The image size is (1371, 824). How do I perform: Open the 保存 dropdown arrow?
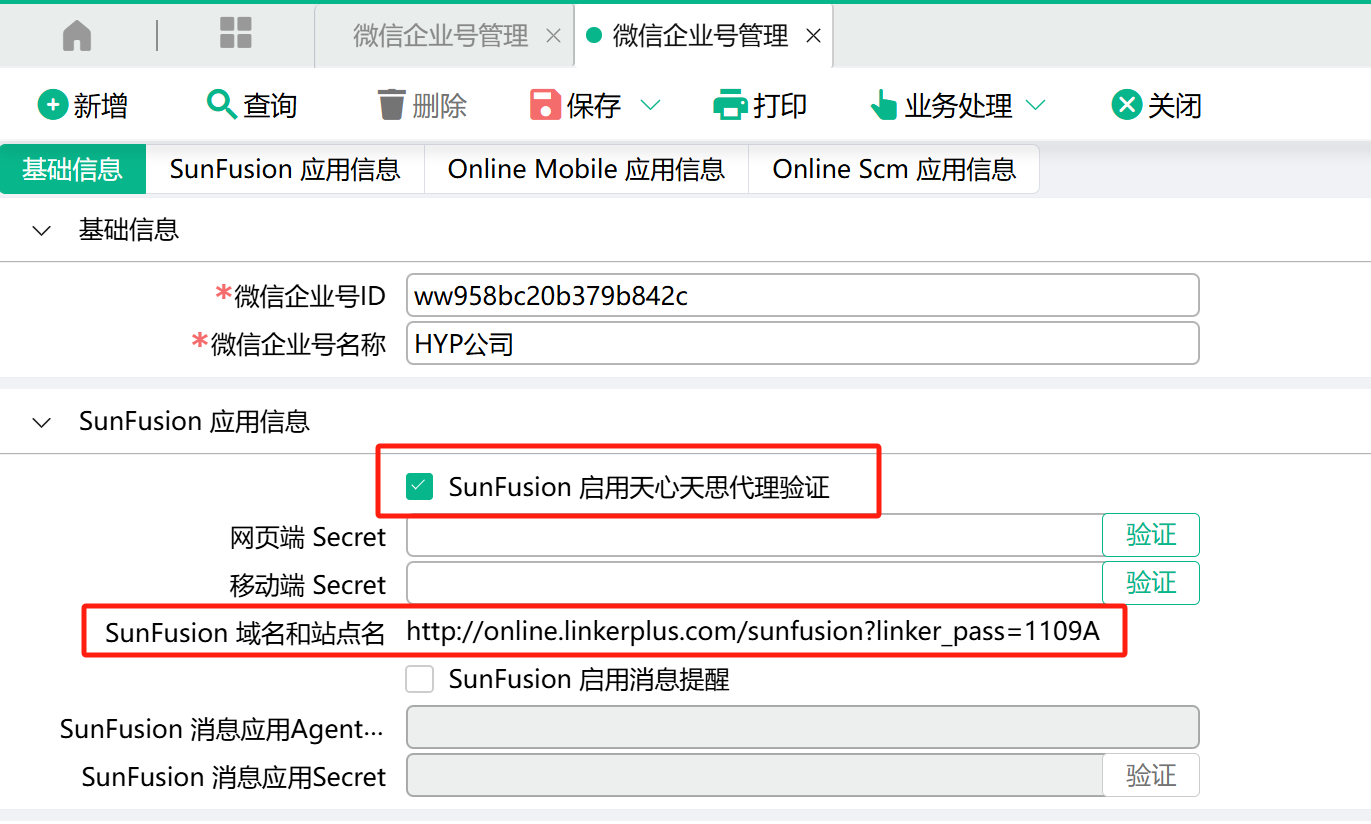point(650,105)
